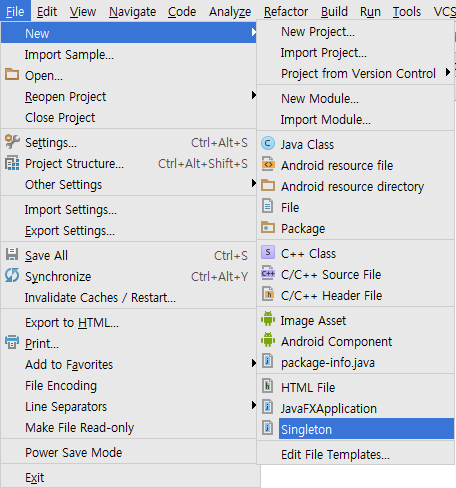Expand the Other Settings submenu arrow
Screen dimensions: 456x488
(x=254, y=184)
